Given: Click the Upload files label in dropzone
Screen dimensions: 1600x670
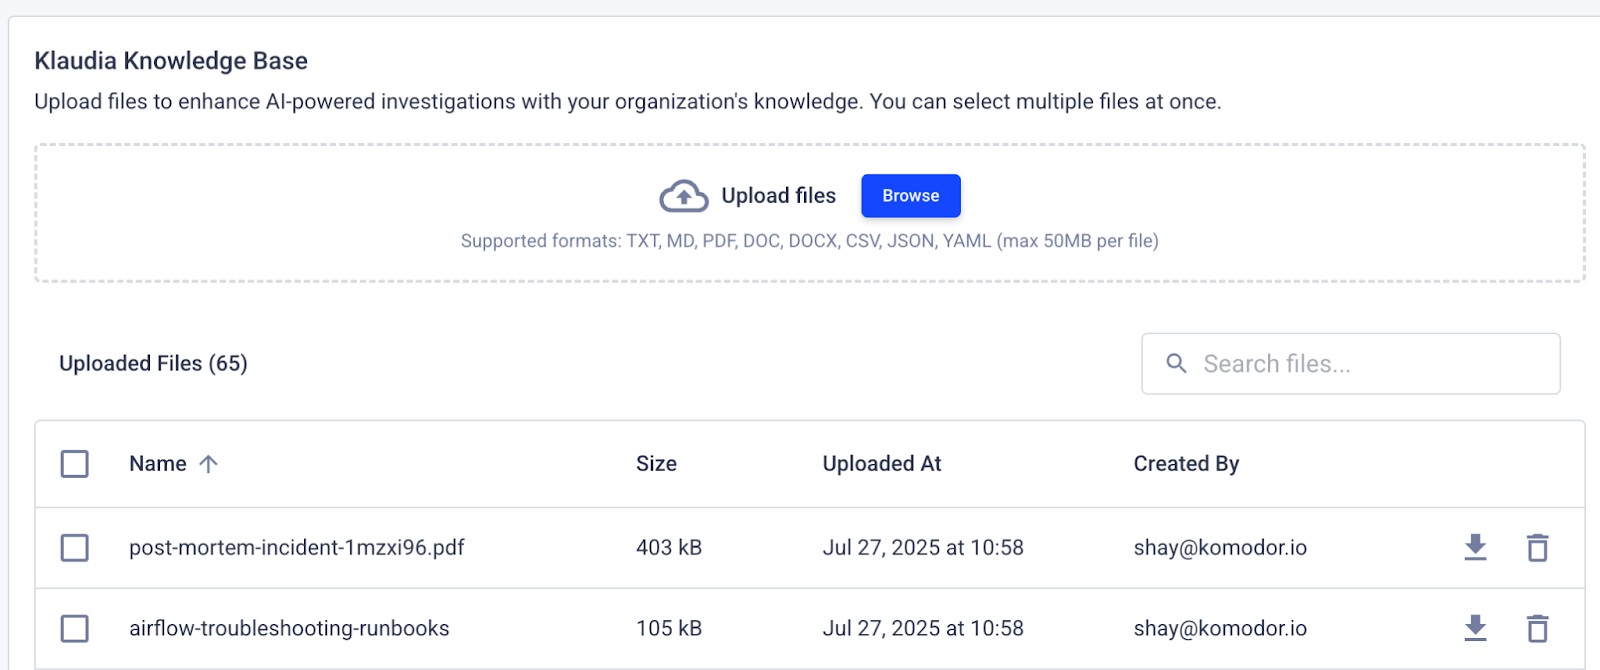Looking at the screenshot, I should coord(778,196).
